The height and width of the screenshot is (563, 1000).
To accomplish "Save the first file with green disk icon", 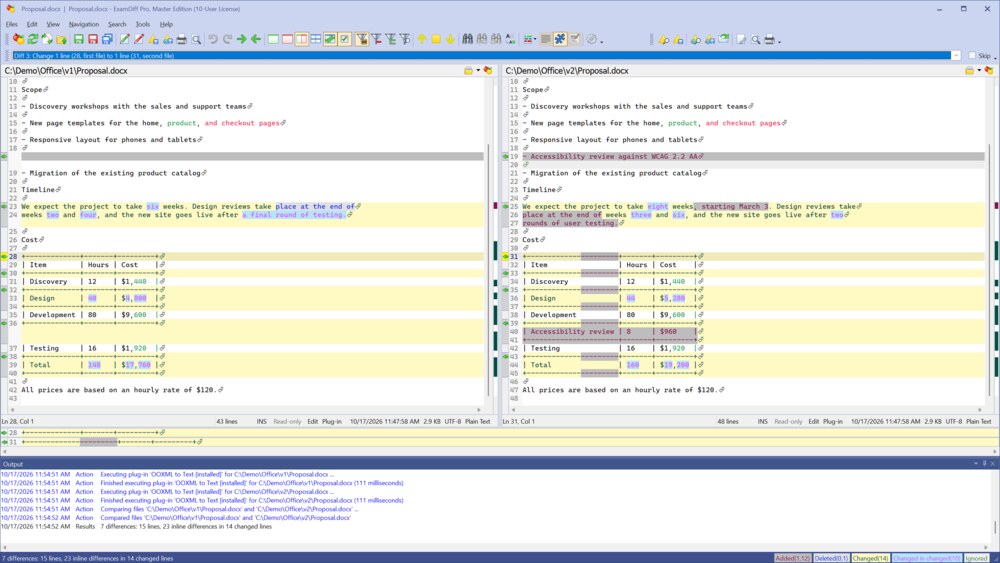I will (78, 40).
